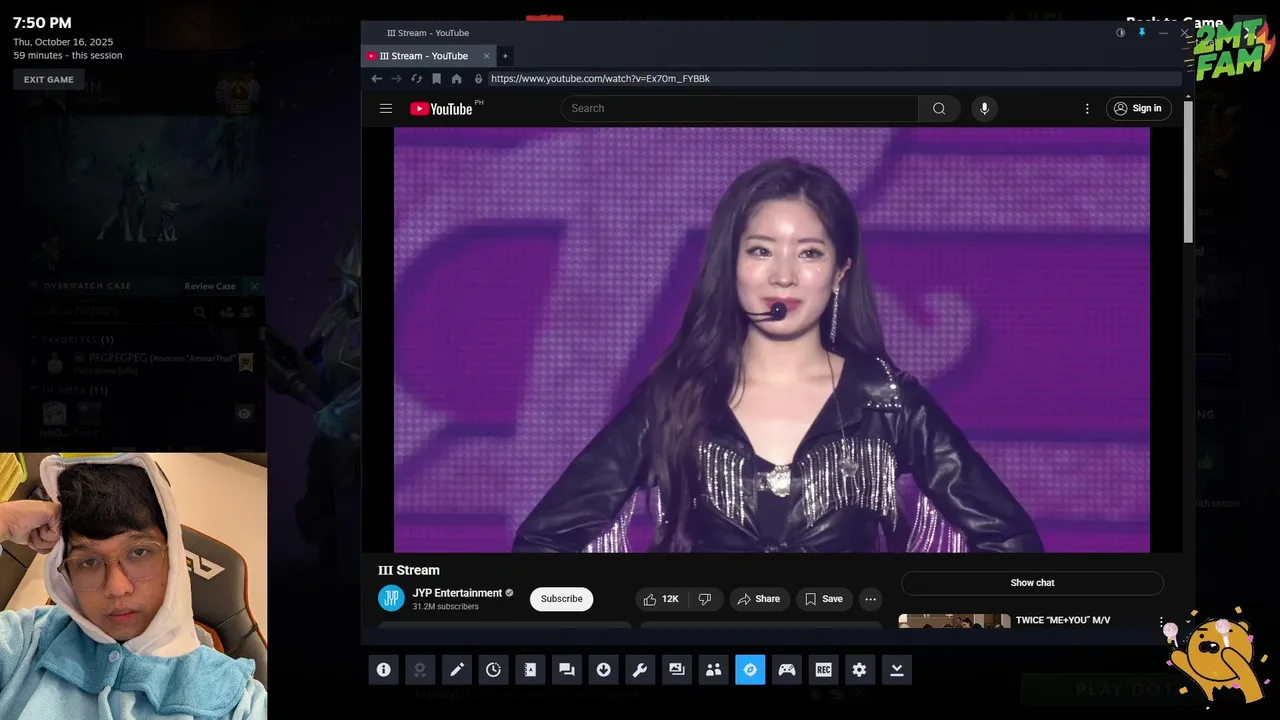Like the video with 12K likes
The image size is (1280, 720).
coord(661,599)
